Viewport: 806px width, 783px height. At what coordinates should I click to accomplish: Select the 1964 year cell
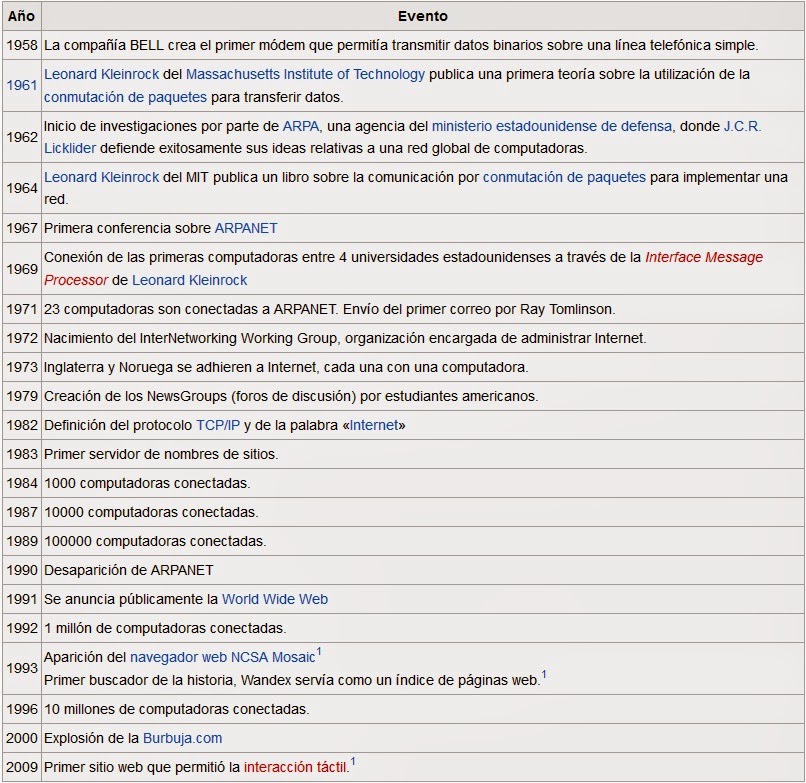click(x=22, y=188)
